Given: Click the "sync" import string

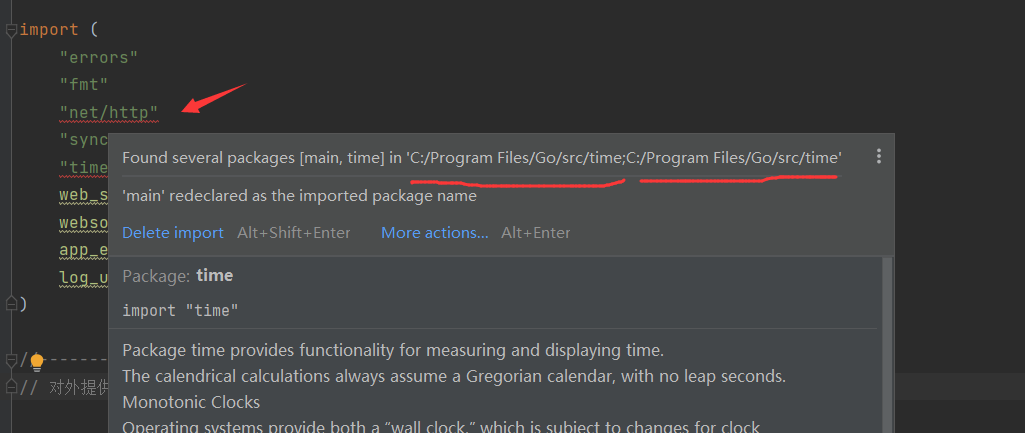Looking at the screenshot, I should click(x=83, y=139).
